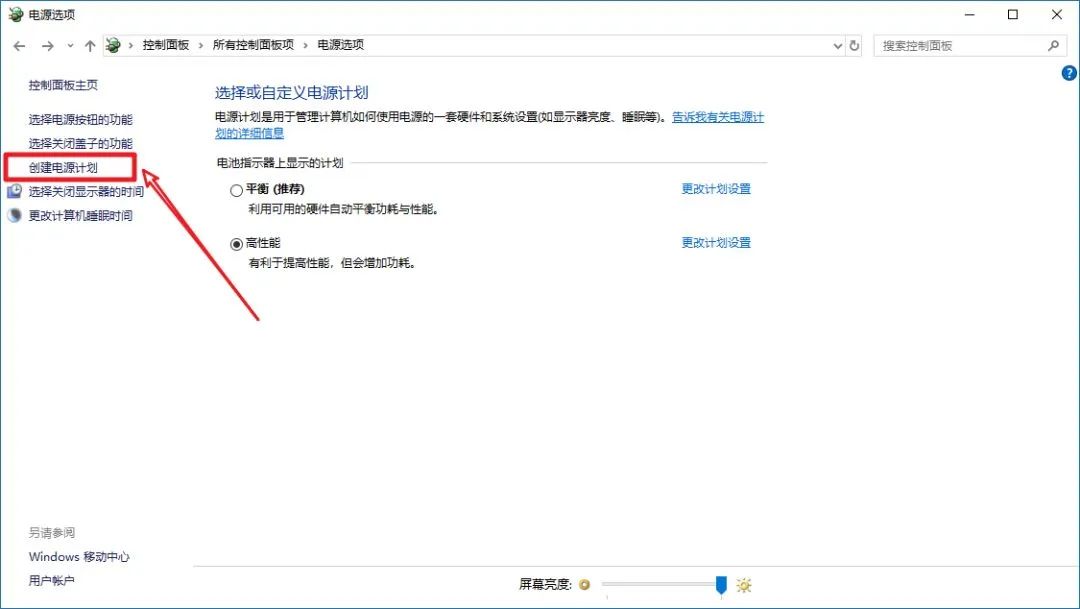Click the forward navigation arrow
Viewport: 1080px width, 609px height.
coord(47,46)
